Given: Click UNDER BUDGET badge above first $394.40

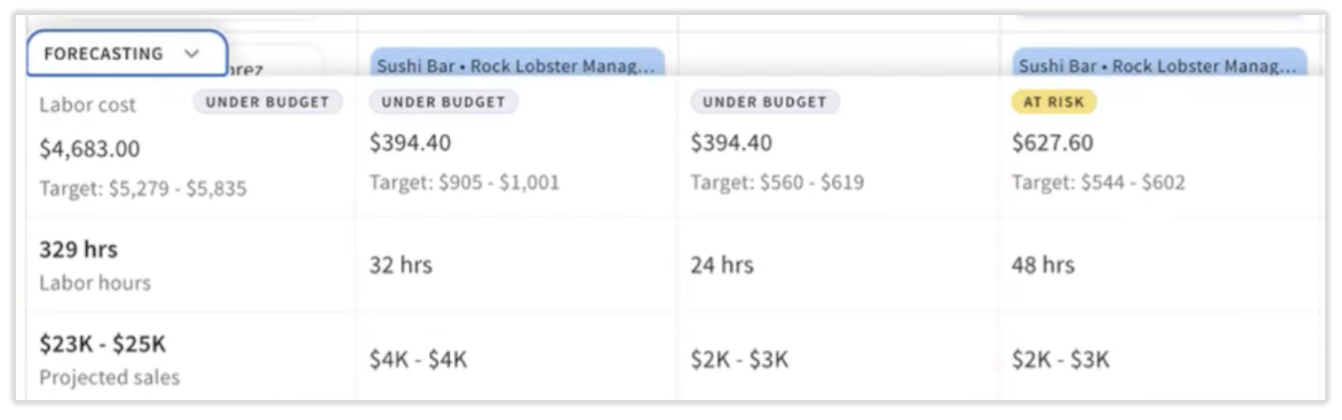Looking at the screenshot, I should (443, 101).
